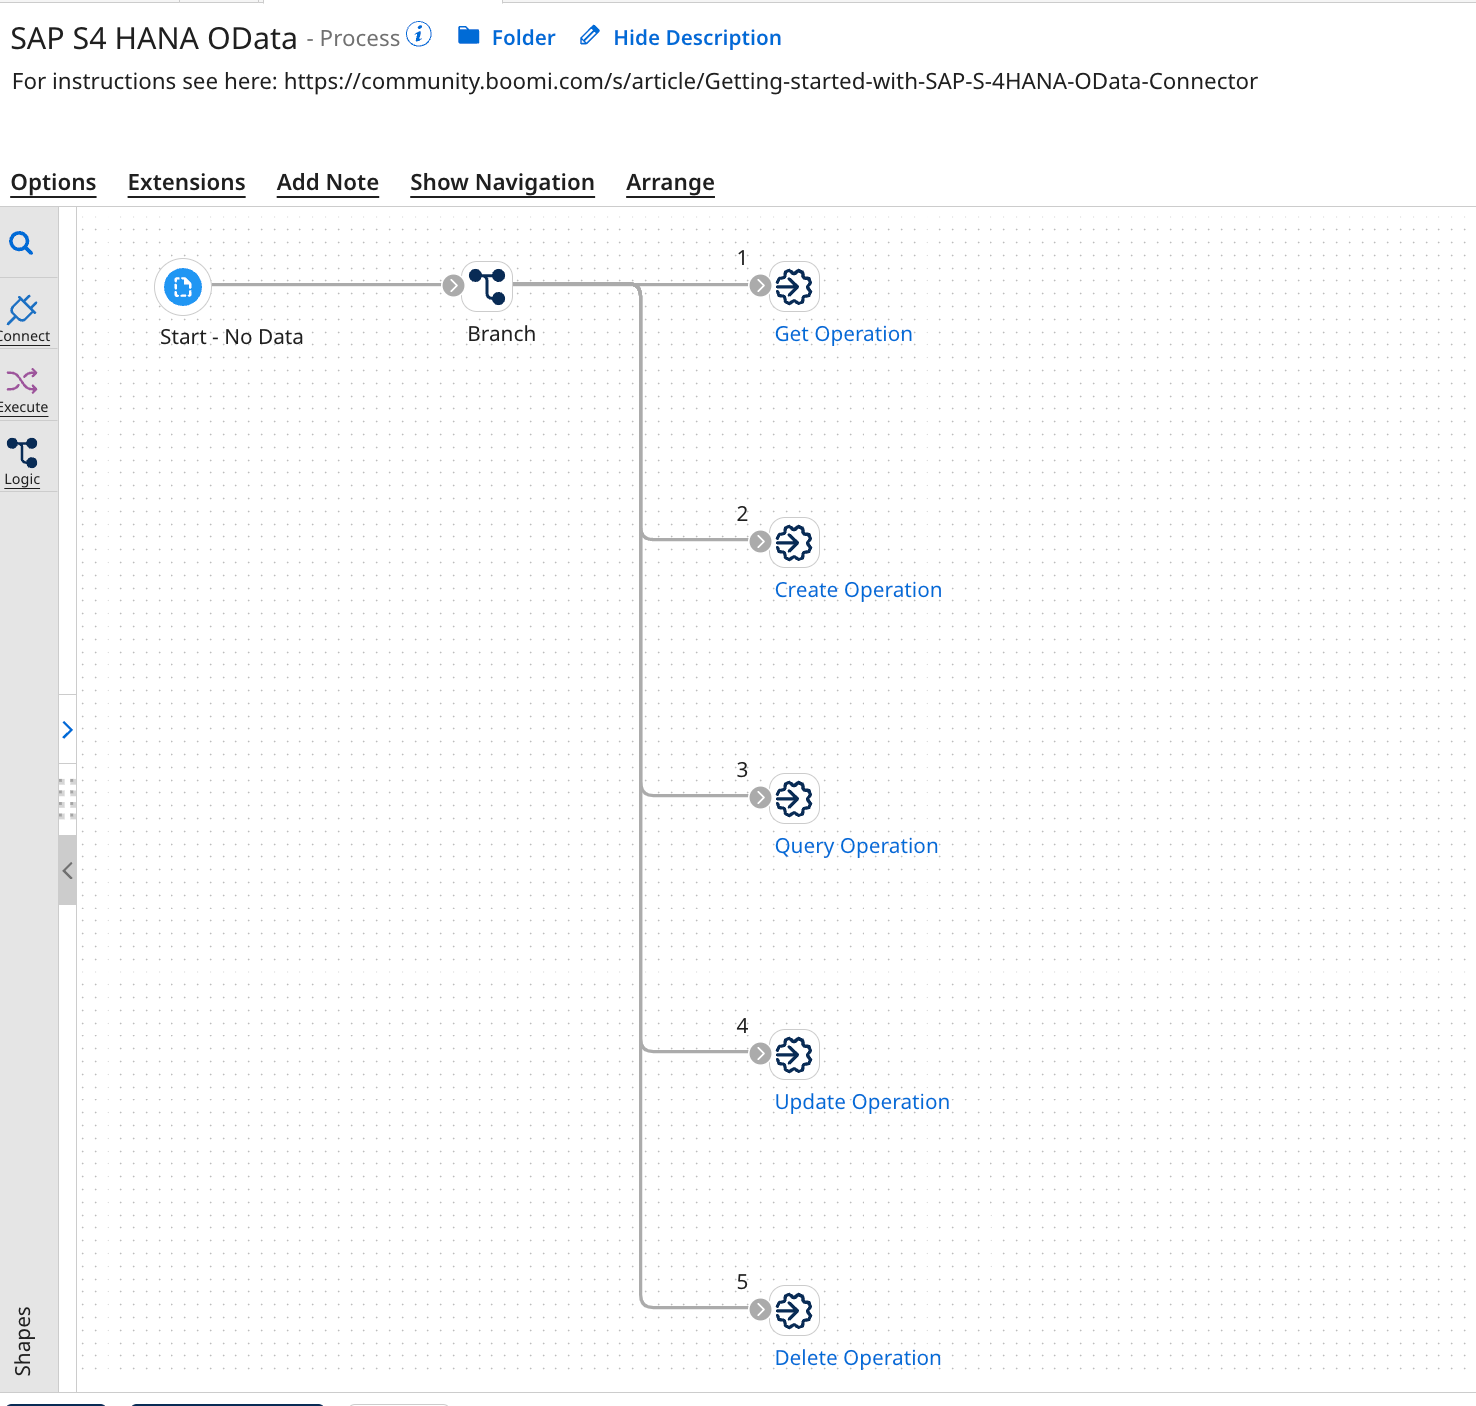1476x1406 pixels.
Task: Open the Query Operation connector shape
Action: click(793, 798)
